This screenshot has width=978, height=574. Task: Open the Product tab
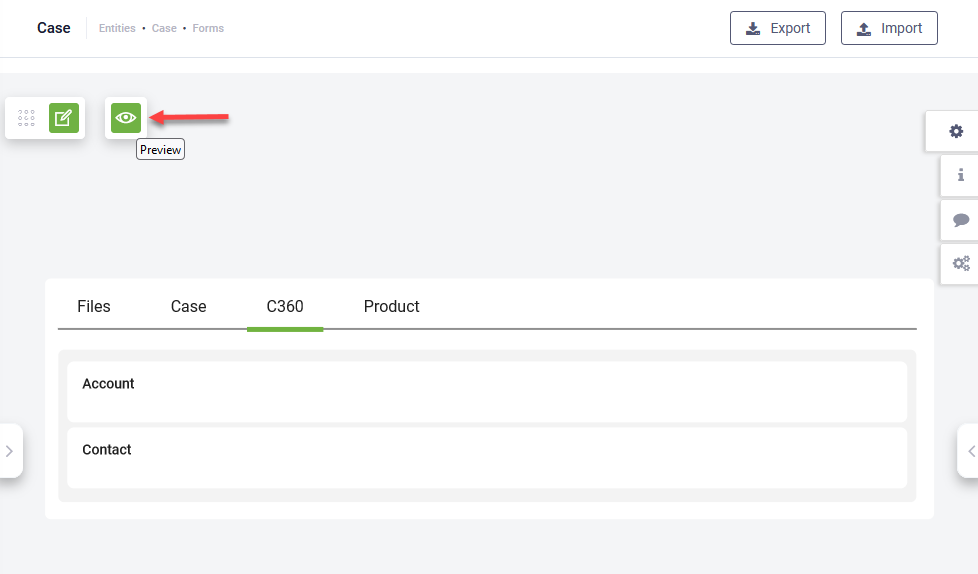tap(392, 307)
